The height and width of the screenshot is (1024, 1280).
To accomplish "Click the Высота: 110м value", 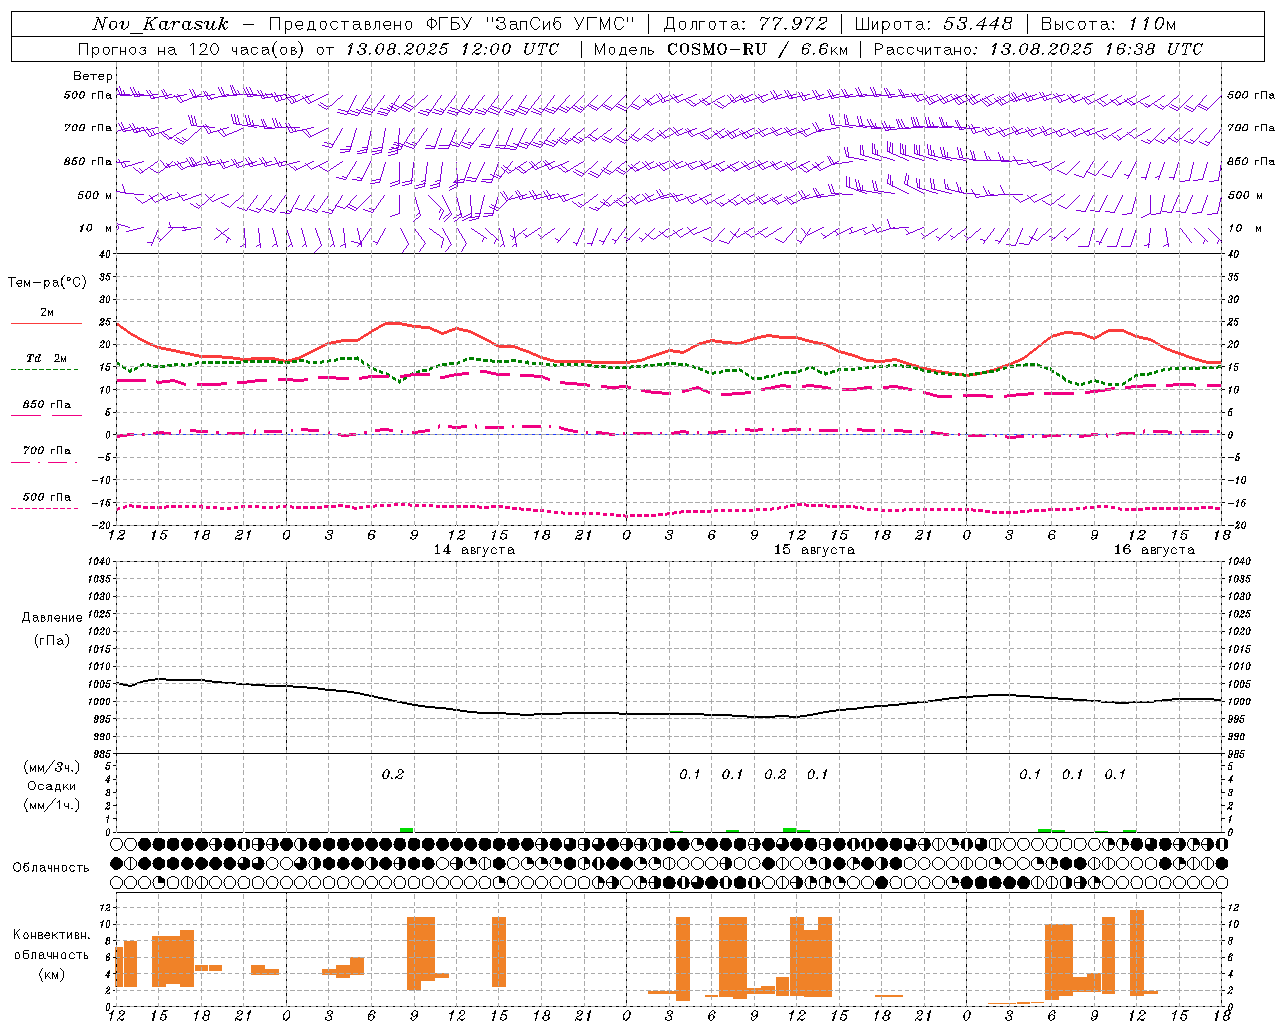I will 1108,24.
